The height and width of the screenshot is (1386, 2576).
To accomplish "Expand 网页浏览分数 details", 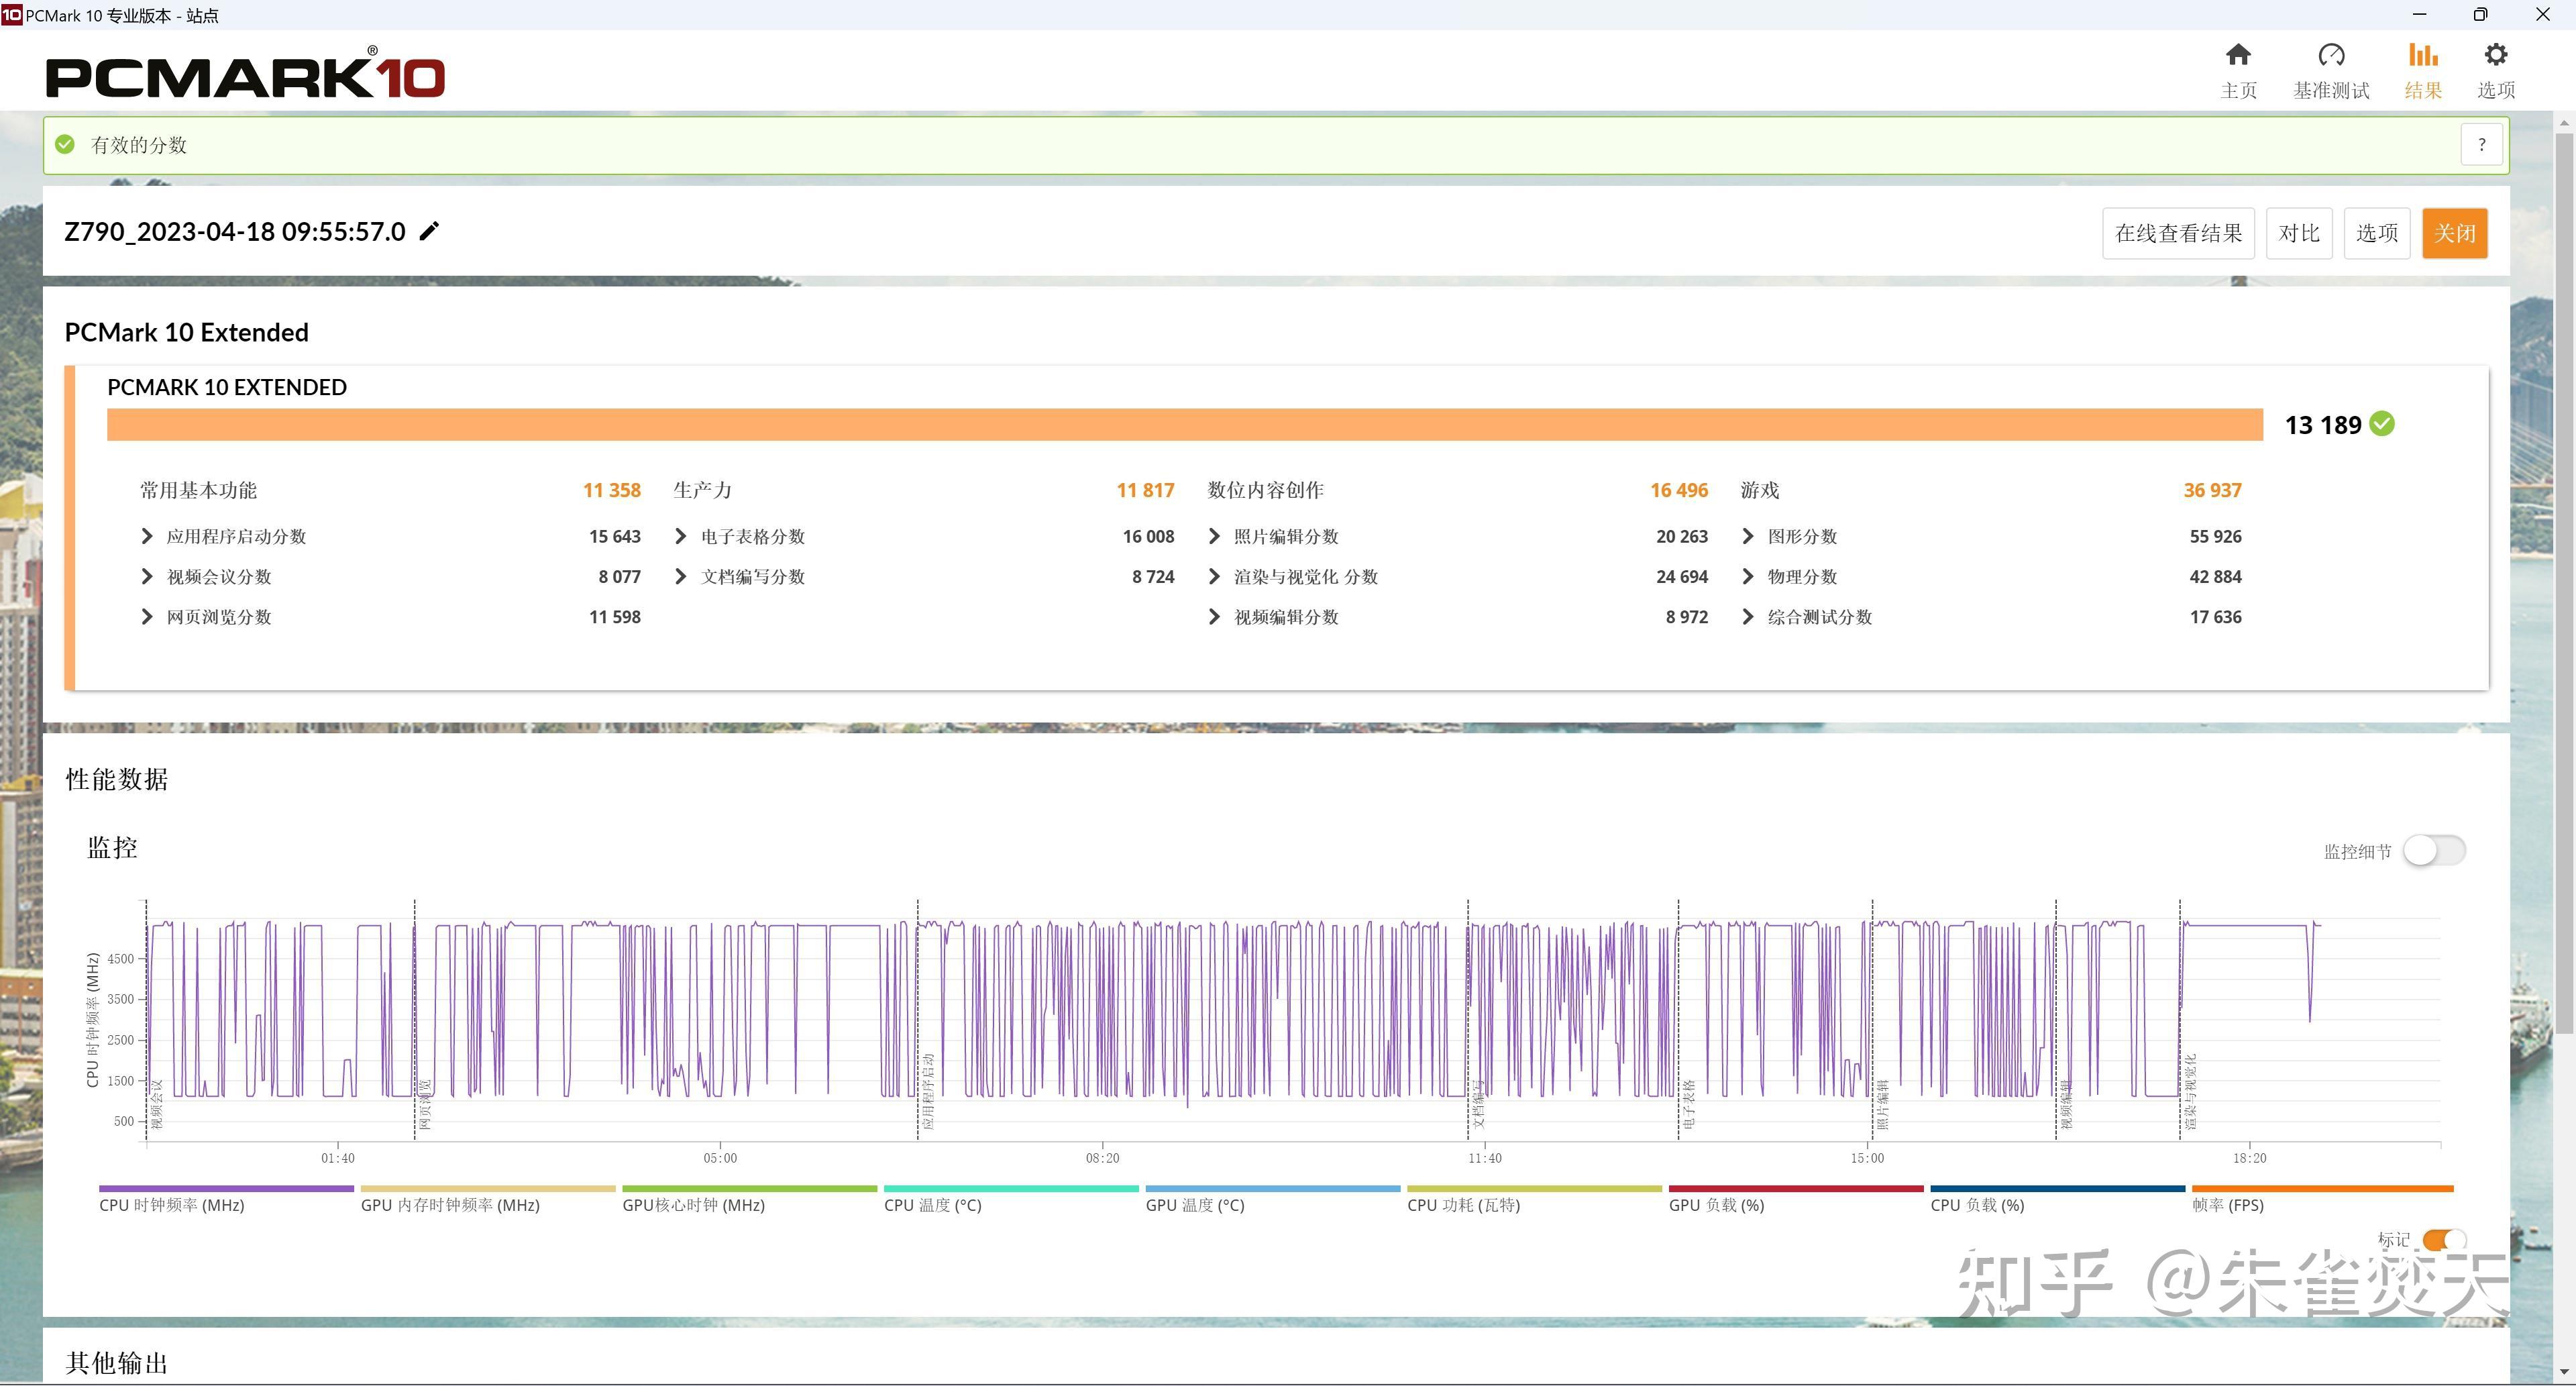I will (x=147, y=616).
